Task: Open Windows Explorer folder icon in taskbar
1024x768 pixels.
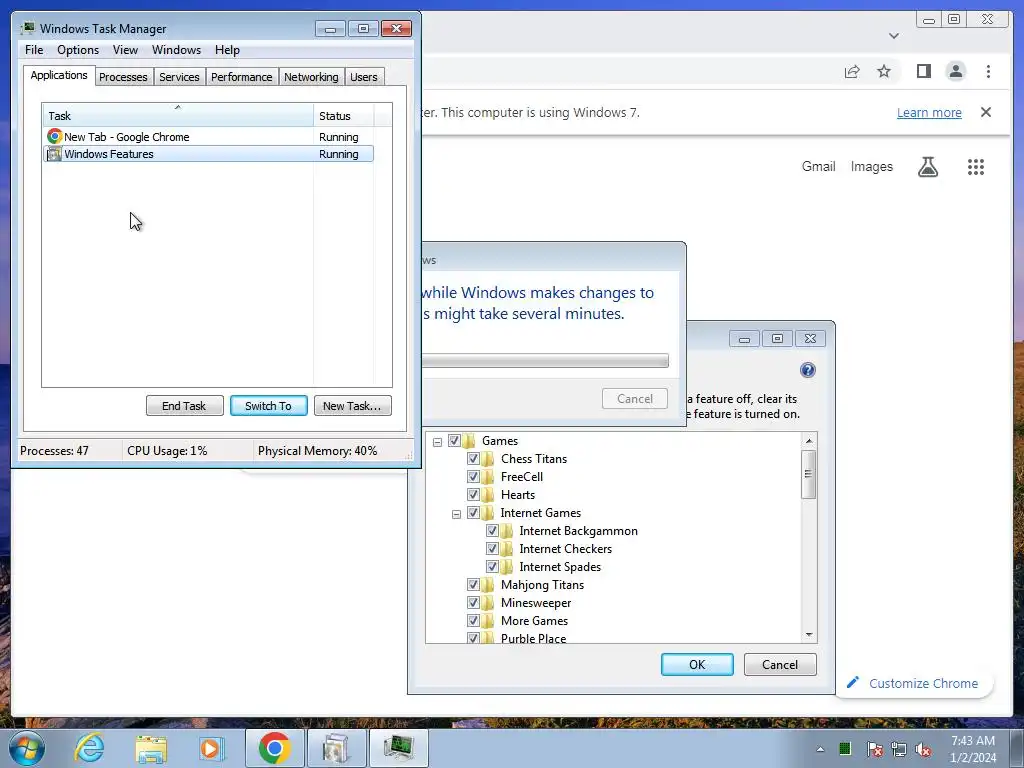Action: click(151, 748)
